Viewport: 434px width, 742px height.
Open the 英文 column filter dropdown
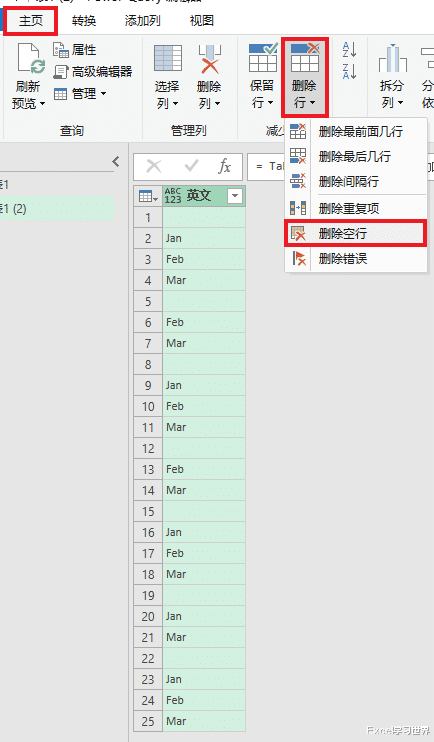click(235, 196)
